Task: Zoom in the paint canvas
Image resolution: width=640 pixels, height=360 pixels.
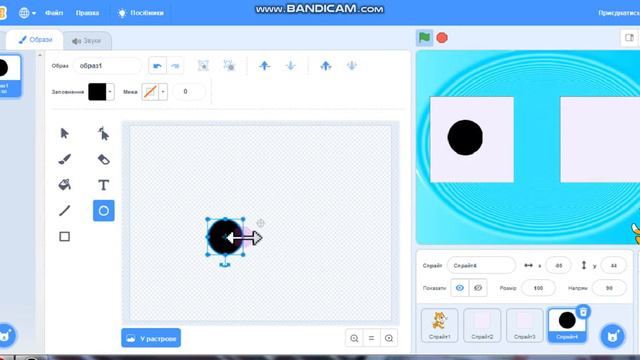Action: tap(389, 338)
